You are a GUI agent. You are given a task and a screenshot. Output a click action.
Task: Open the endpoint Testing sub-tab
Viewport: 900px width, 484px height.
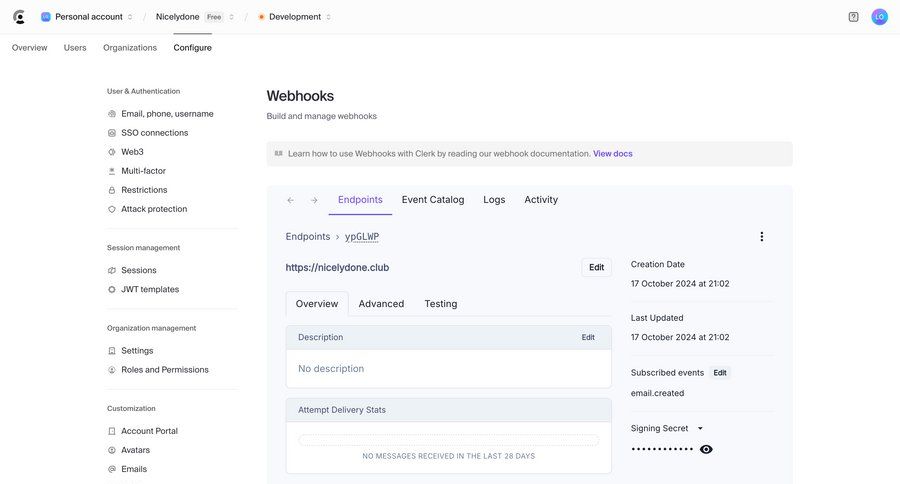[441, 304]
